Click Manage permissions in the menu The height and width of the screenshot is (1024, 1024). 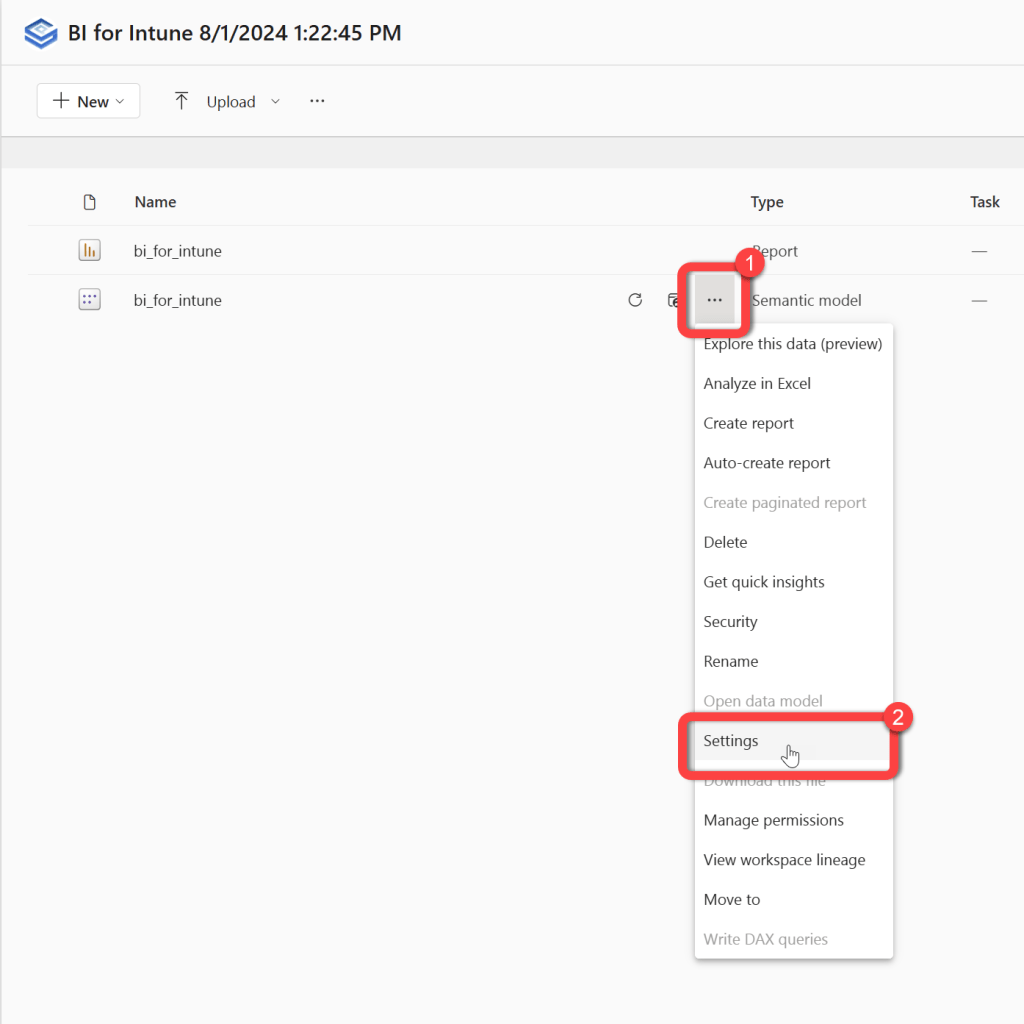point(773,820)
